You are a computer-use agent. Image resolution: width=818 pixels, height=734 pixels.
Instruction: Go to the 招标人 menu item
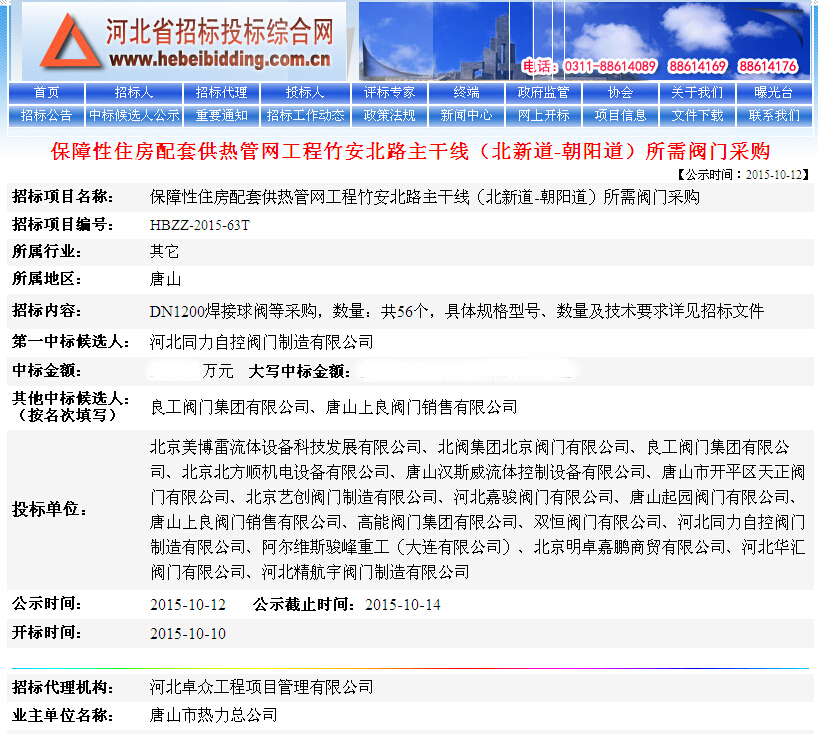coord(133,92)
